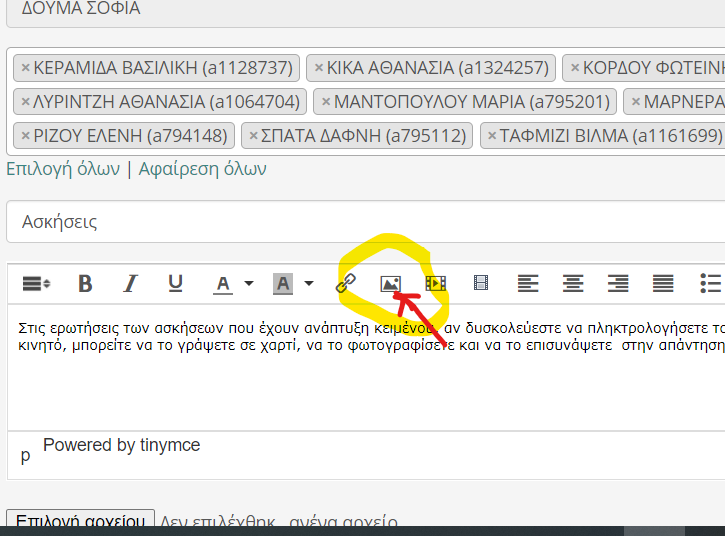Click the media filmstrip icon

[x=481, y=284]
